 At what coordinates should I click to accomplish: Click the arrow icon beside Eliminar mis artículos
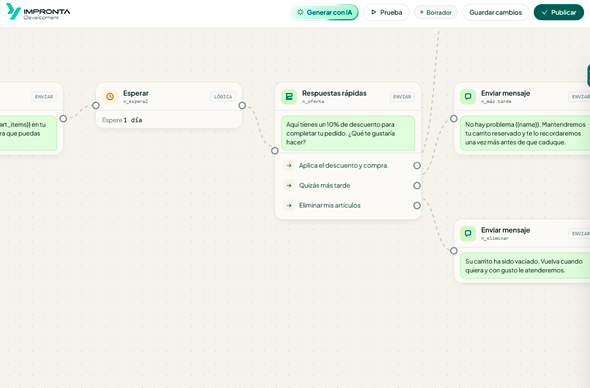coord(289,205)
